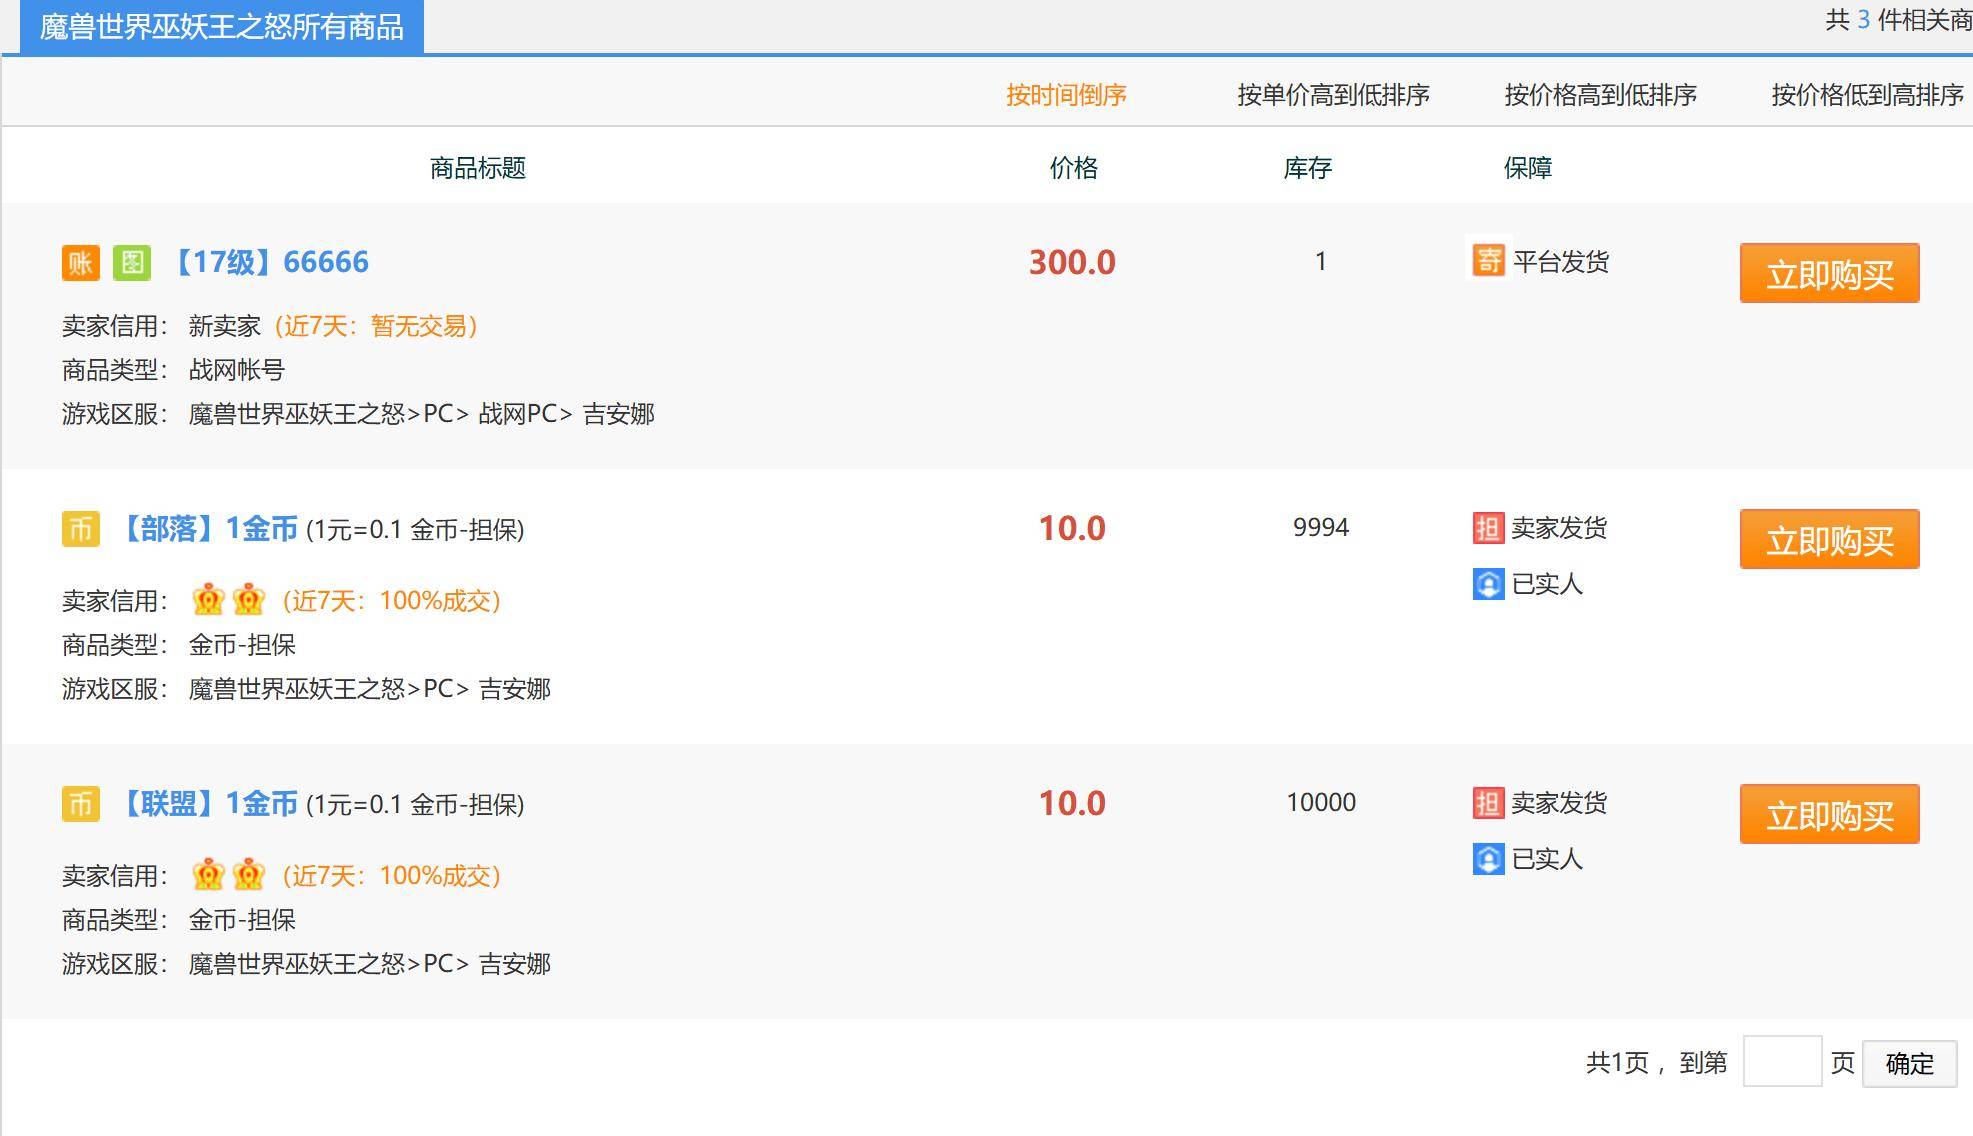This screenshot has width=1973, height=1136.
Task: Click first crown credit icon in 【联盟】 row
Action: (208, 875)
